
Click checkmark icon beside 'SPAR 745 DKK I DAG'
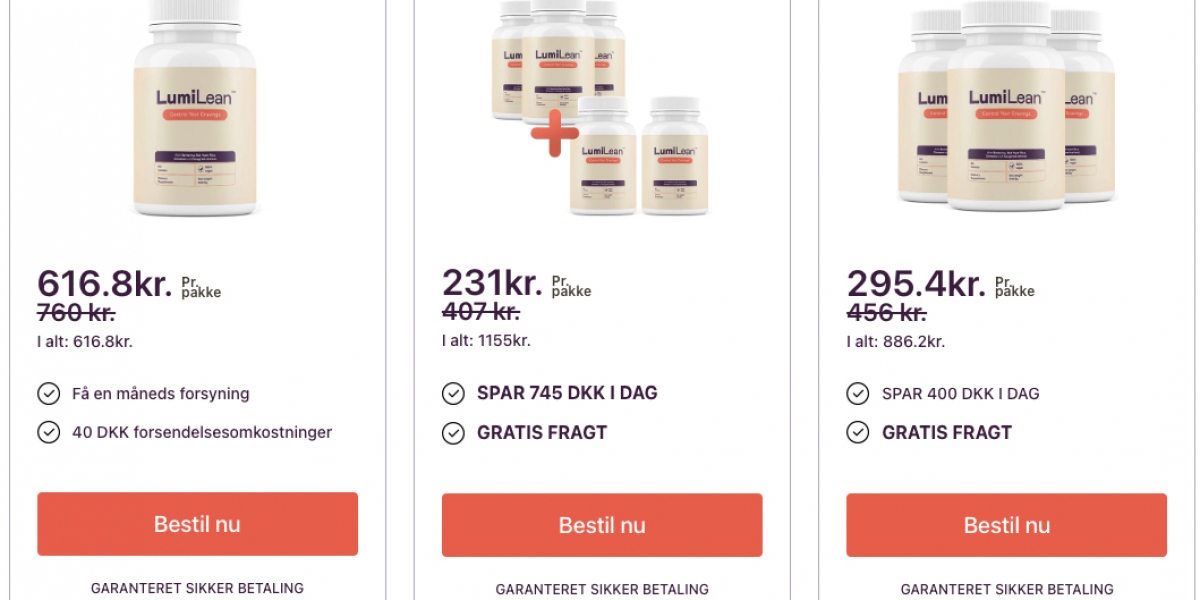coord(453,393)
